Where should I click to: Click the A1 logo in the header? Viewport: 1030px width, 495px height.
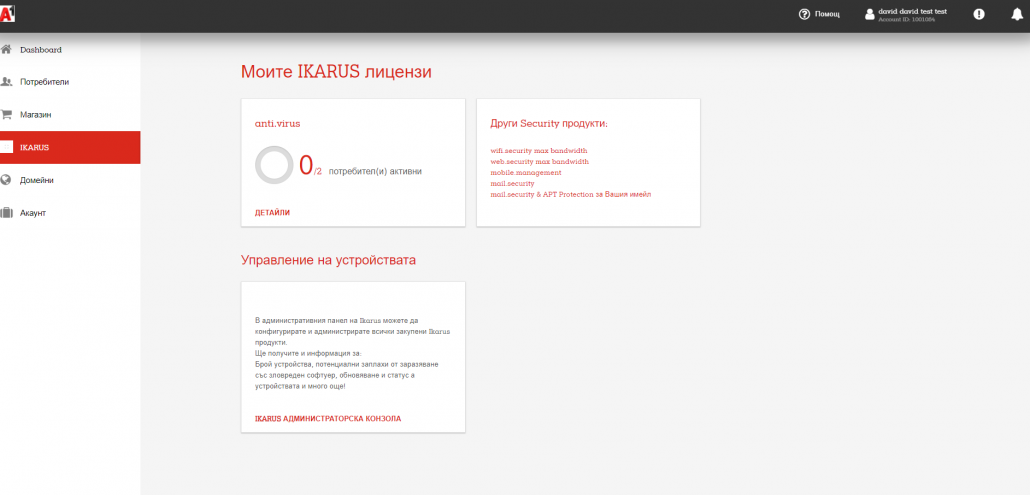pyautogui.click(x=7, y=14)
